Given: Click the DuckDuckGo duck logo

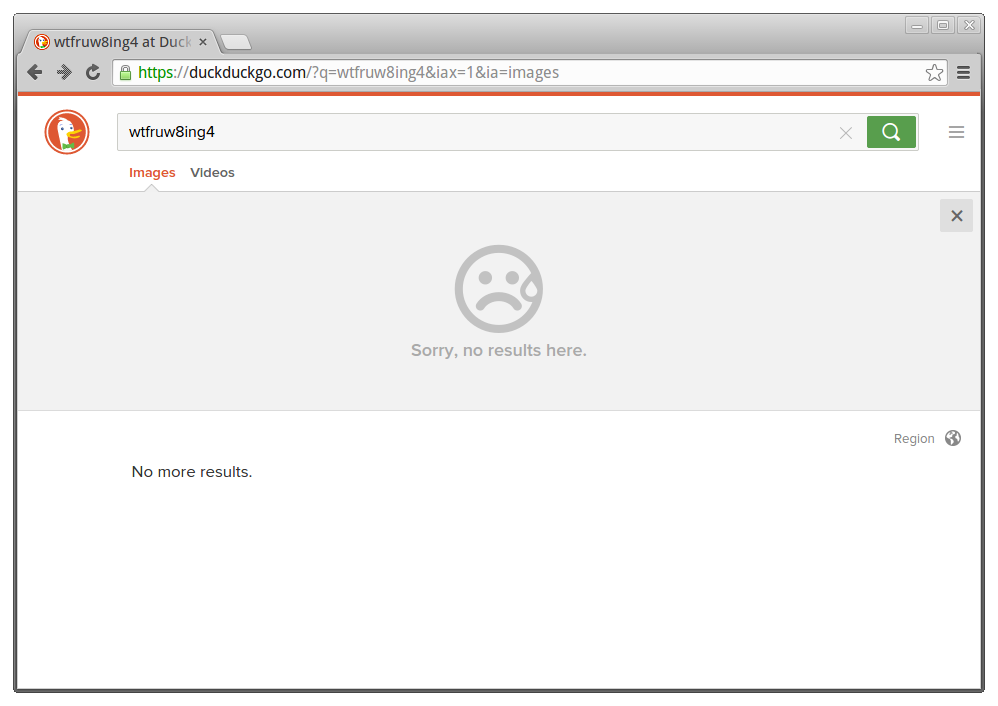Looking at the screenshot, I should click(67, 132).
